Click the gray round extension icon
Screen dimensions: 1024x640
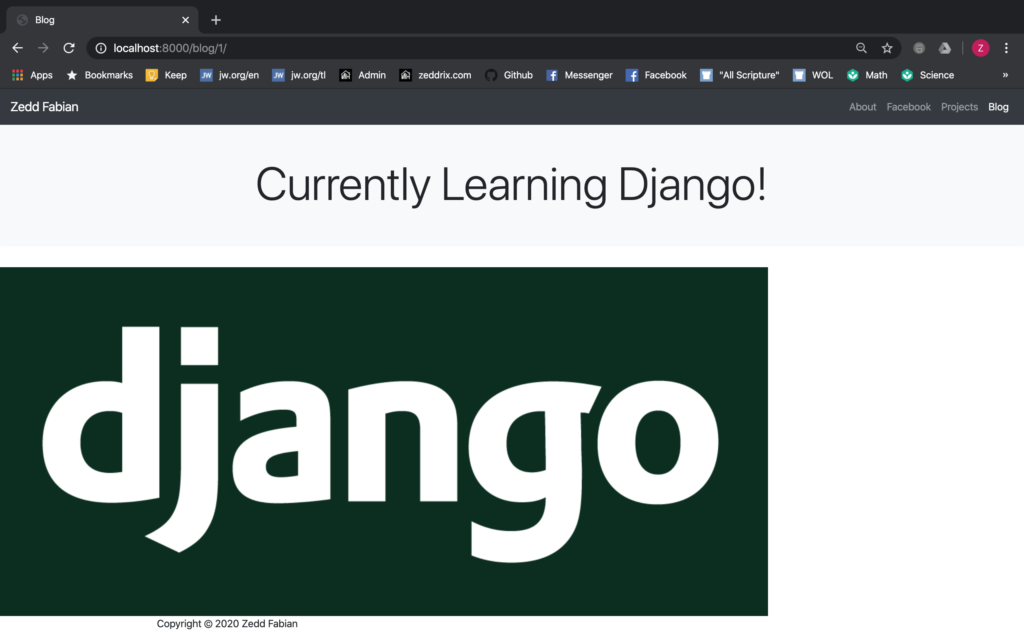pos(919,48)
